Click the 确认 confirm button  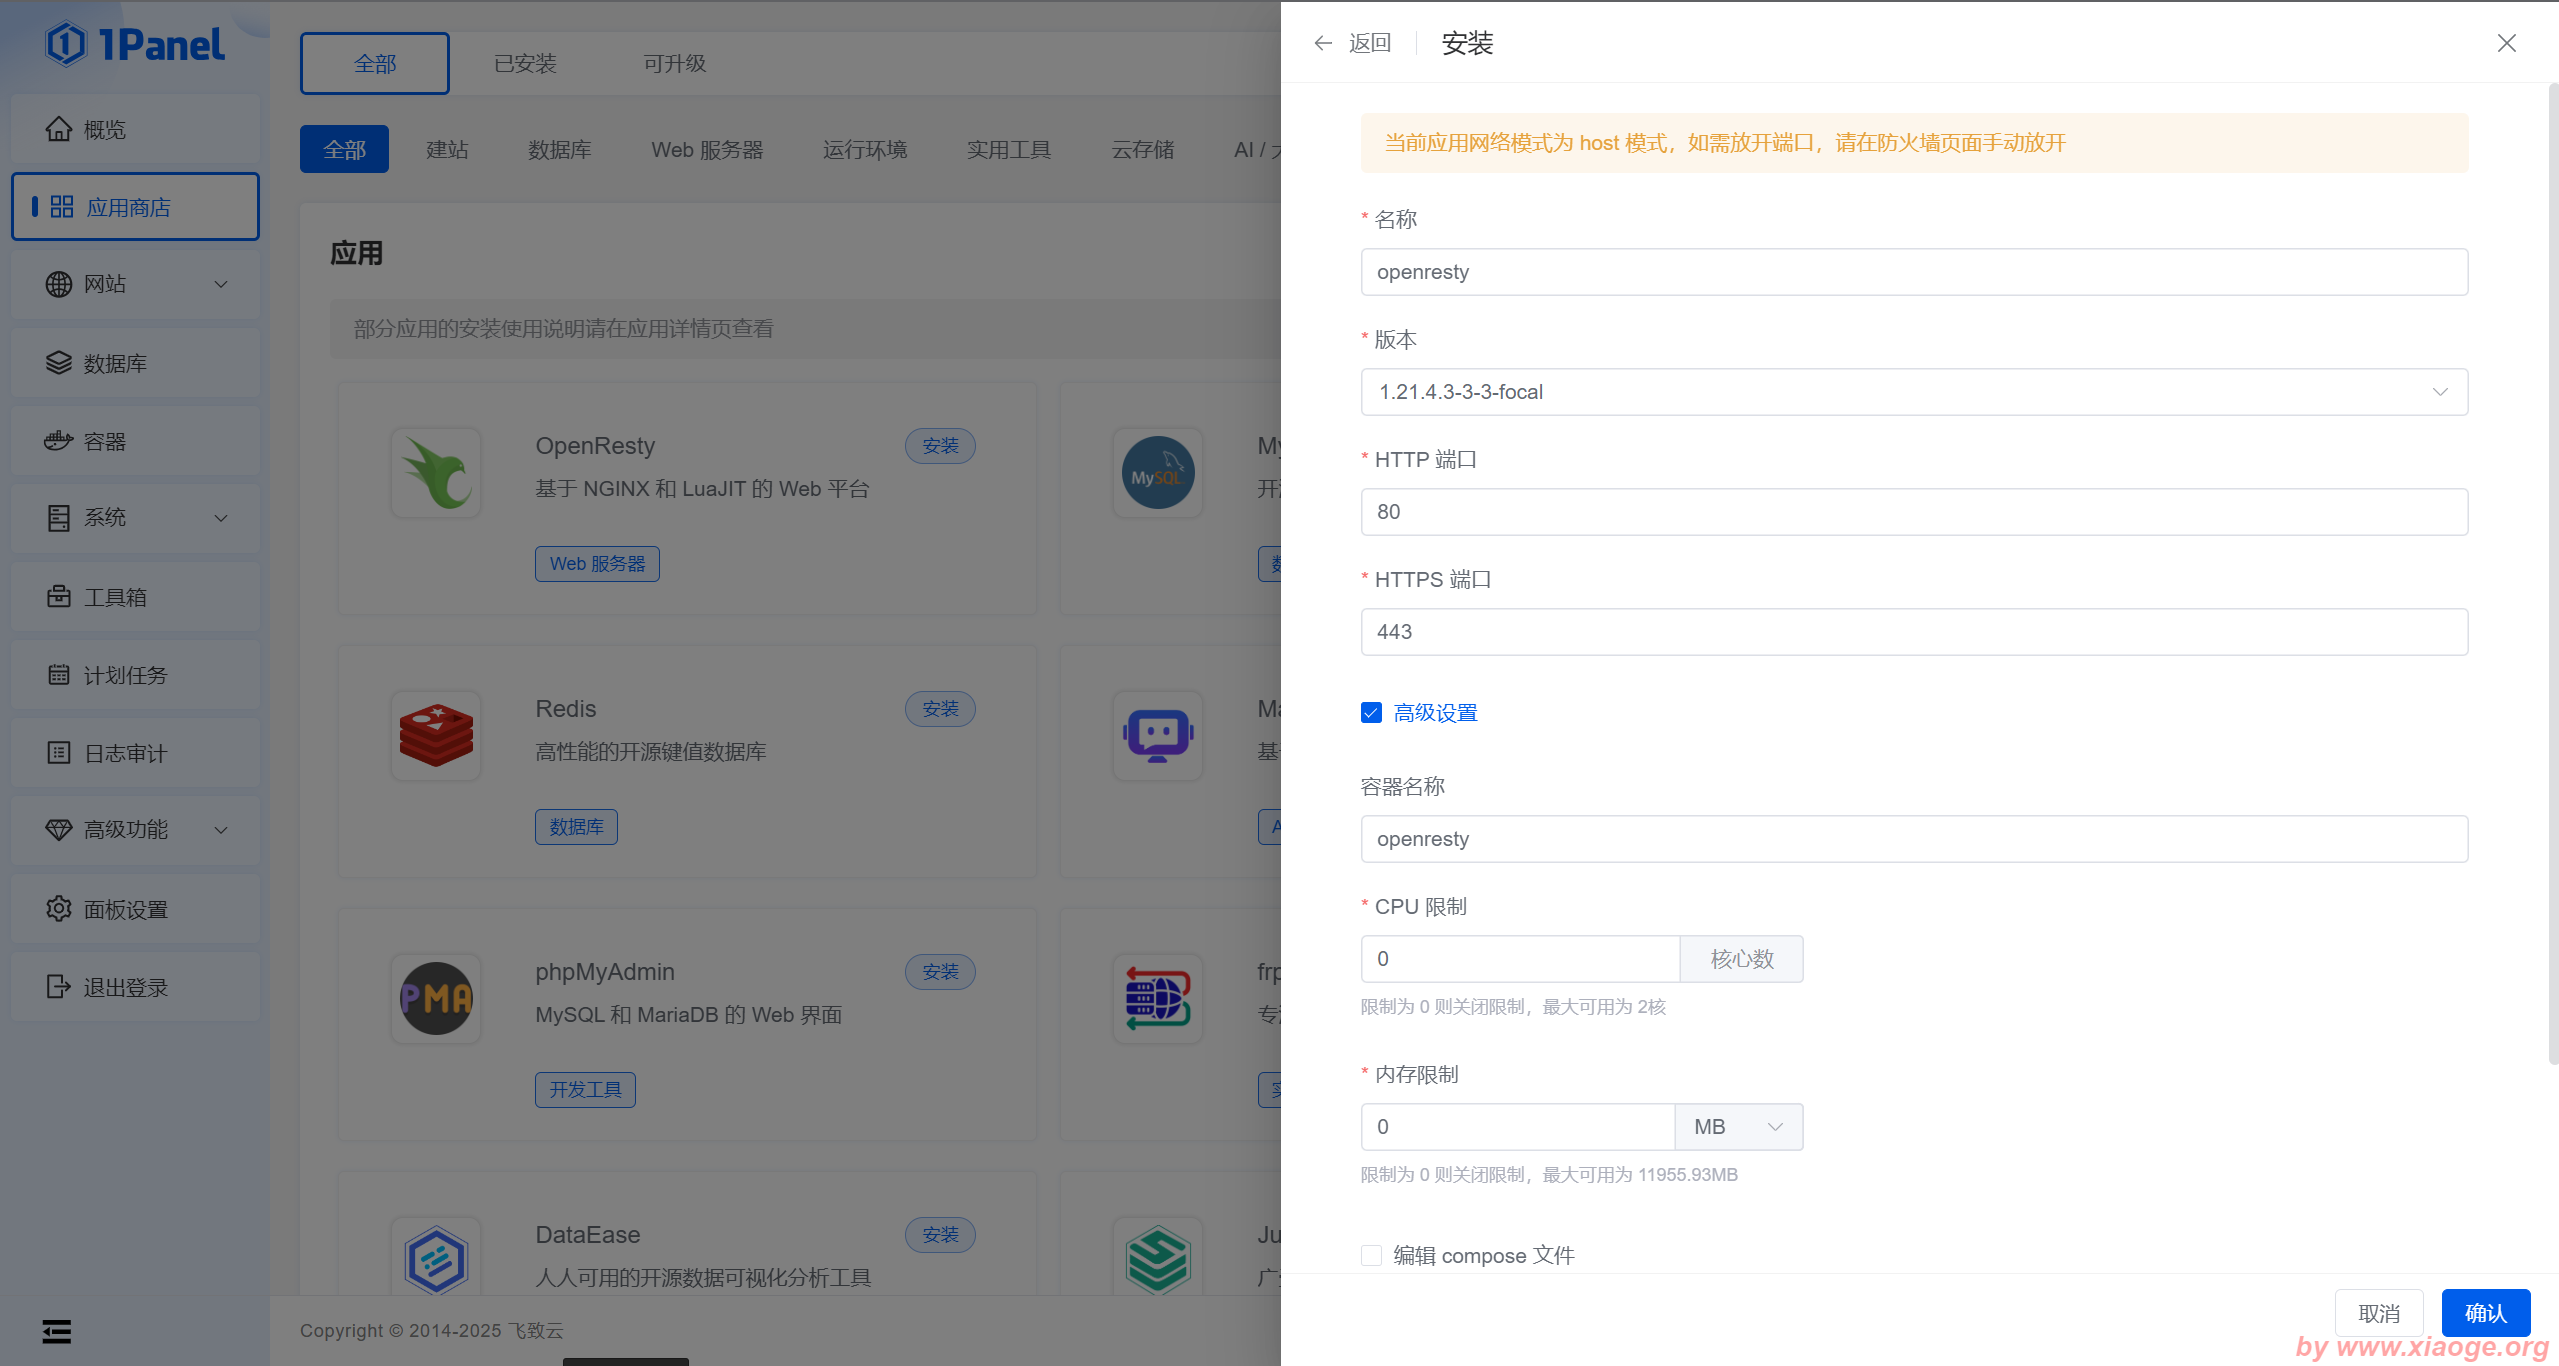click(2485, 1313)
